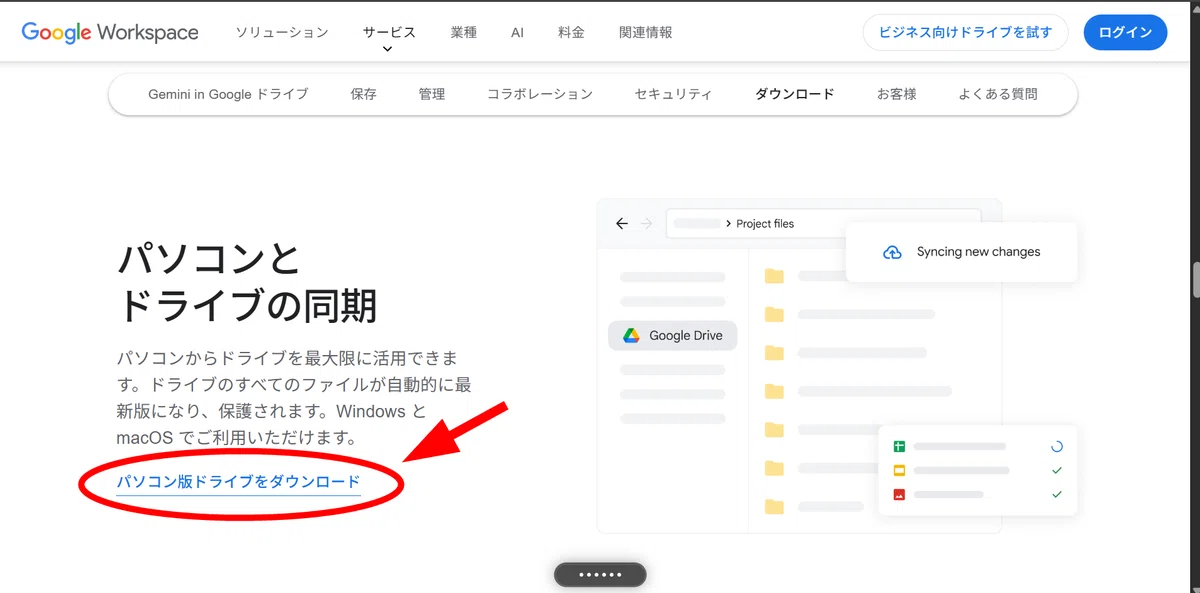
Task: Click the パソコン版ドライブをダウンロード link
Action: click(x=238, y=482)
